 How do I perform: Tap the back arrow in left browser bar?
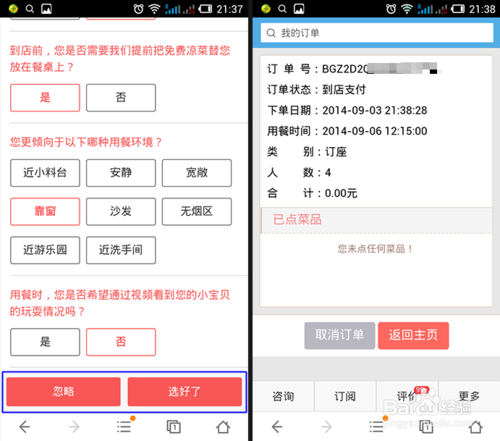(x=25, y=427)
